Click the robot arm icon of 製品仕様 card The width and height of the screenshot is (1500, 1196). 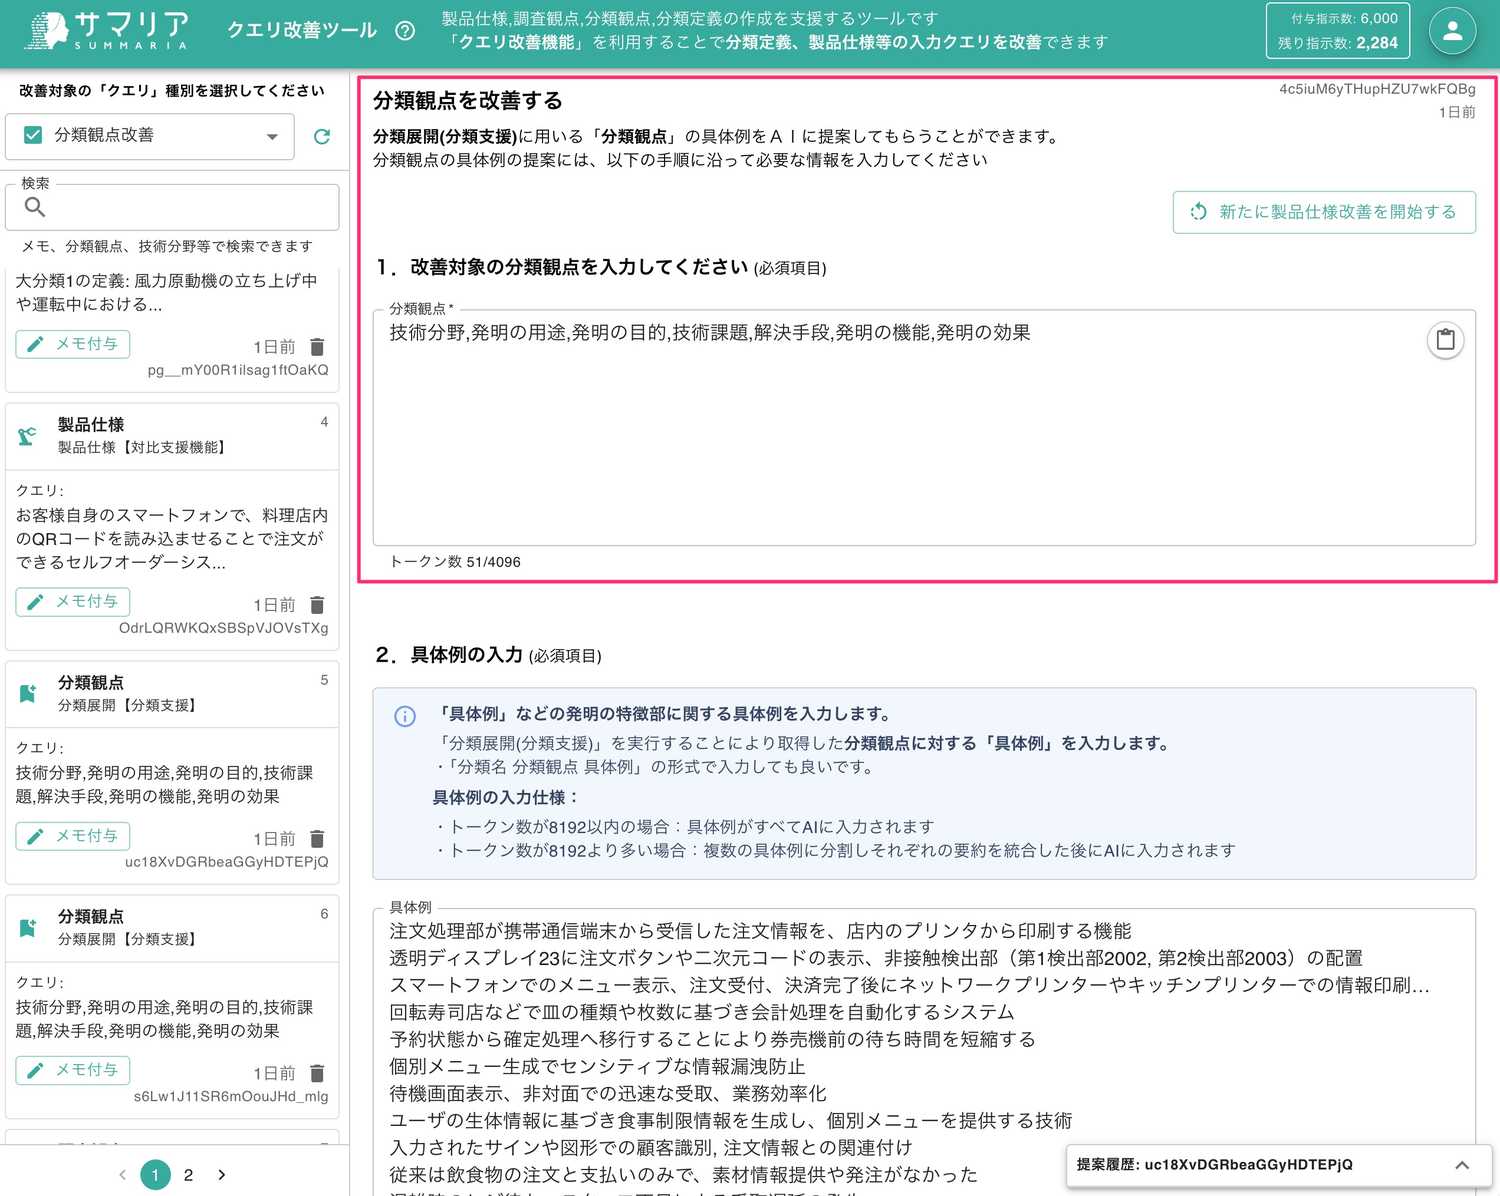(x=28, y=436)
